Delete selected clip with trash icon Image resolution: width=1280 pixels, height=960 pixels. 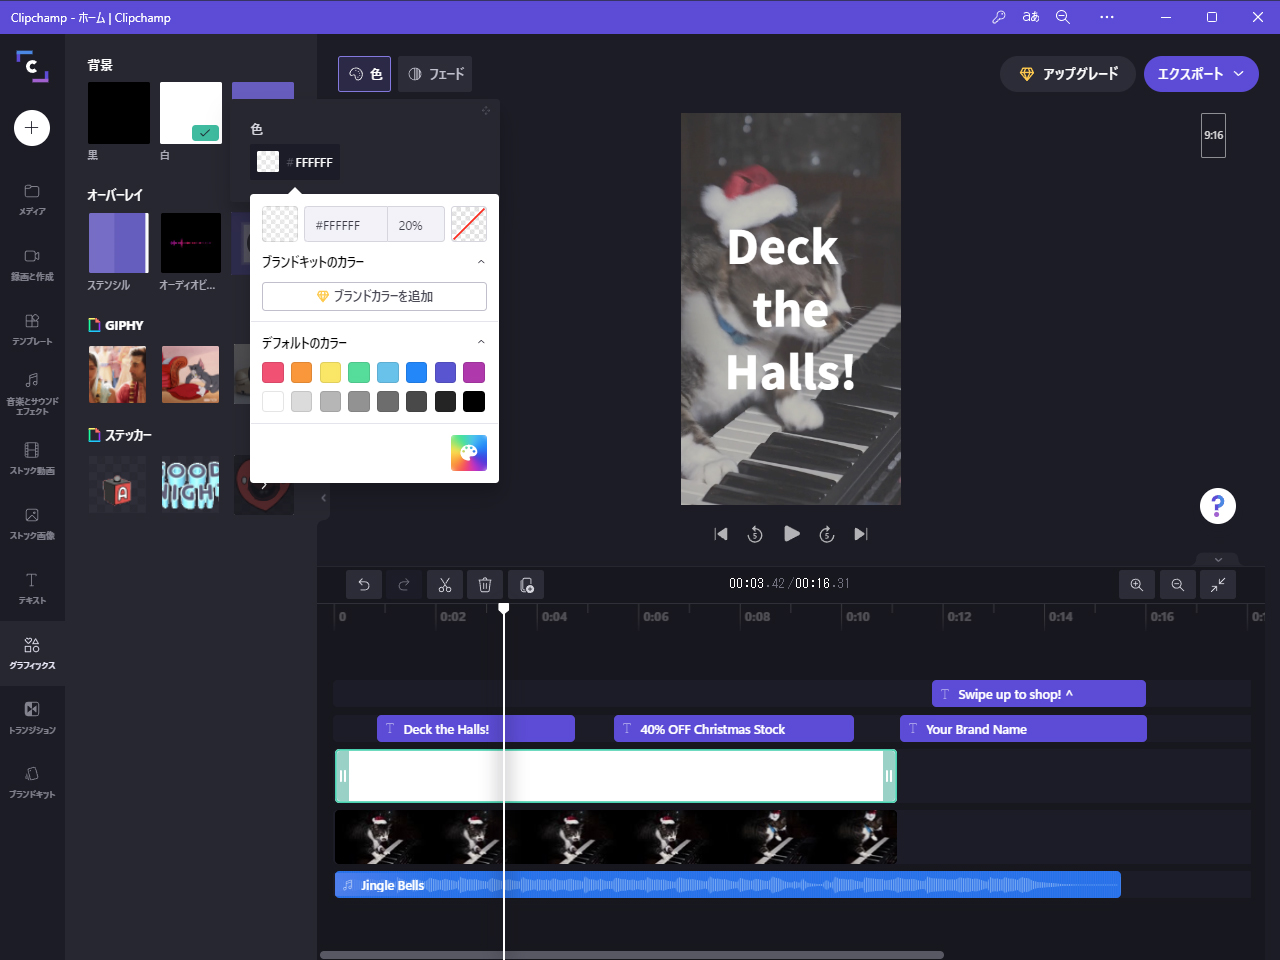point(485,585)
